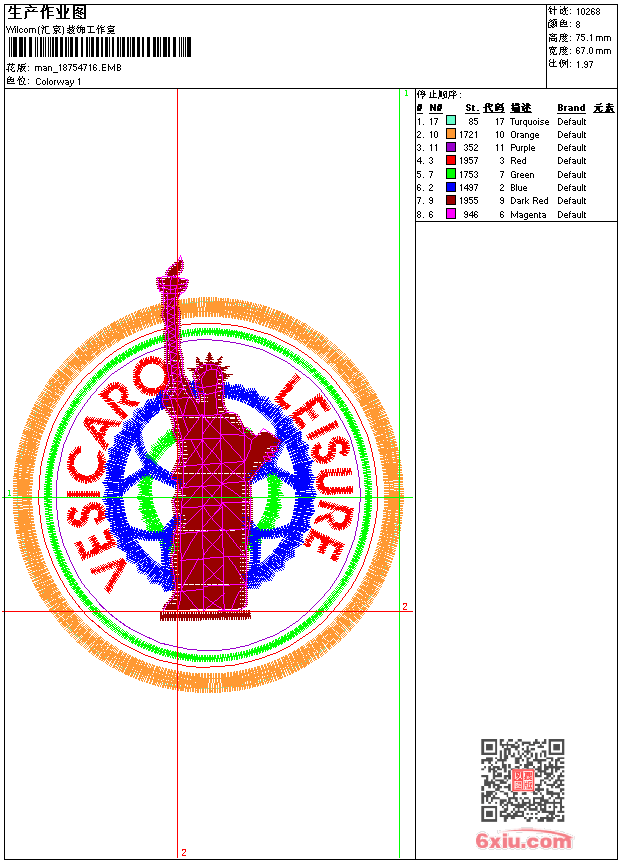Image resolution: width=620 pixels, height=860 pixels.
Task: Click stitch count 85 in Turquoise row
Action: (473, 122)
